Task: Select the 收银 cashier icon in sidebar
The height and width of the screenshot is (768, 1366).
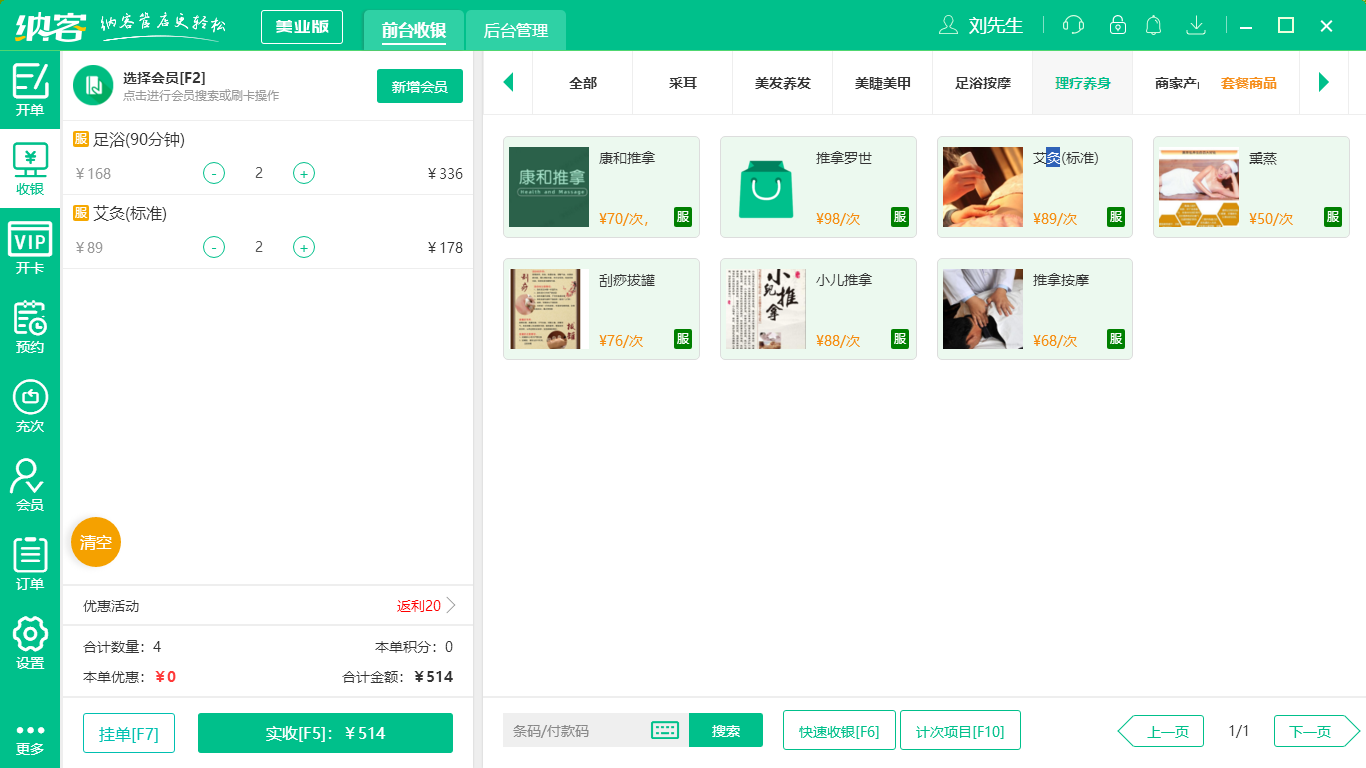Action: (x=30, y=160)
